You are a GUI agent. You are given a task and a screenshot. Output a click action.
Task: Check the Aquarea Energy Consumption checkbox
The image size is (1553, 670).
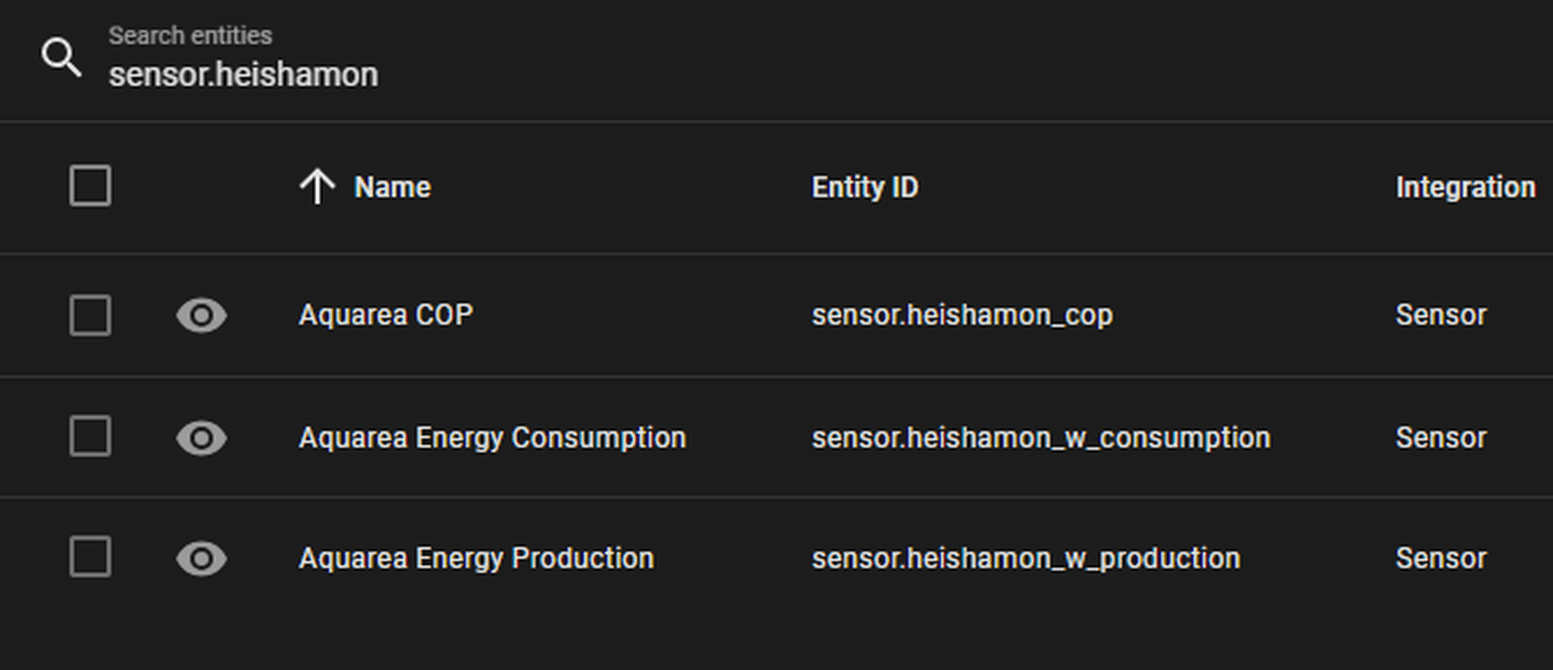pyautogui.click(x=90, y=437)
